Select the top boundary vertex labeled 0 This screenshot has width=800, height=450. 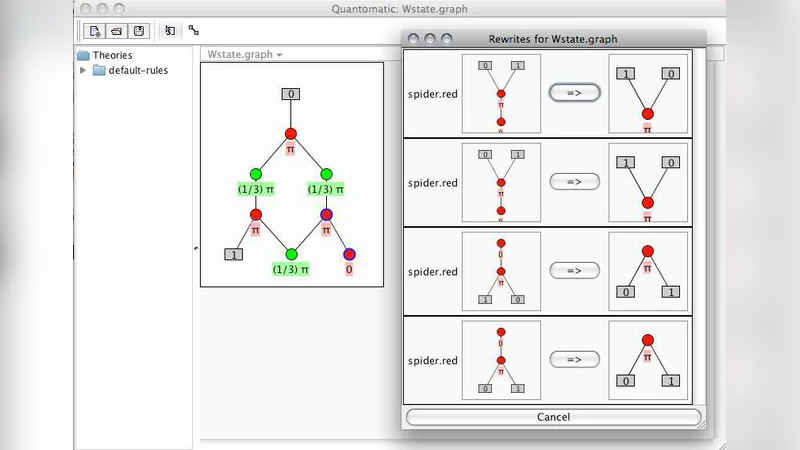(x=290, y=94)
